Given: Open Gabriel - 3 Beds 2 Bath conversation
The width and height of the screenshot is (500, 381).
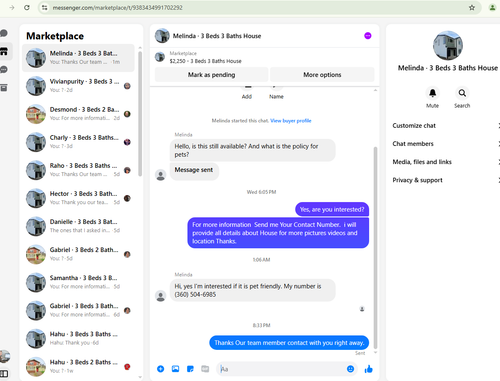Looking at the screenshot, I should pyautogui.click(x=78, y=254).
